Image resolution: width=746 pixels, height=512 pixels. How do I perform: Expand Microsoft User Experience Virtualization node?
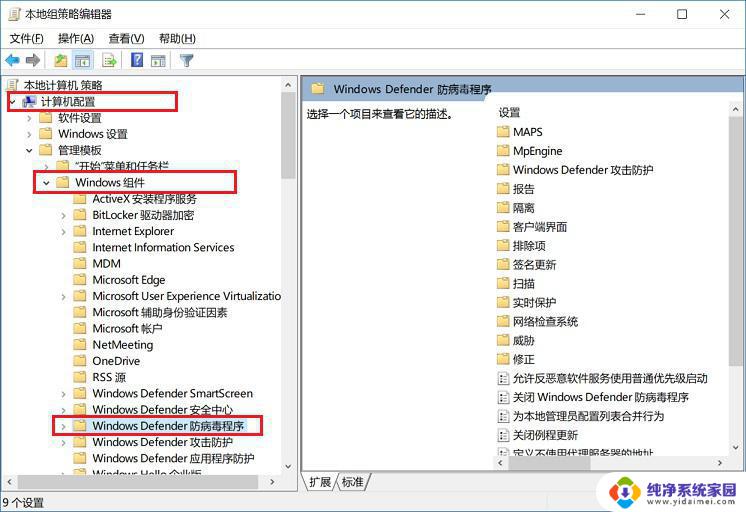[x=63, y=296]
